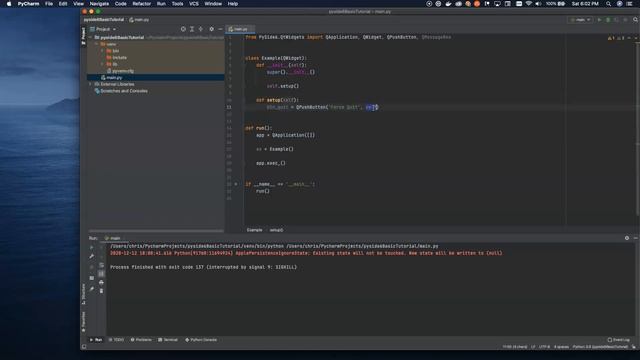Image resolution: width=640 pixels, height=360 pixels.
Task: Open Run panel settings gear
Action: [627, 238]
